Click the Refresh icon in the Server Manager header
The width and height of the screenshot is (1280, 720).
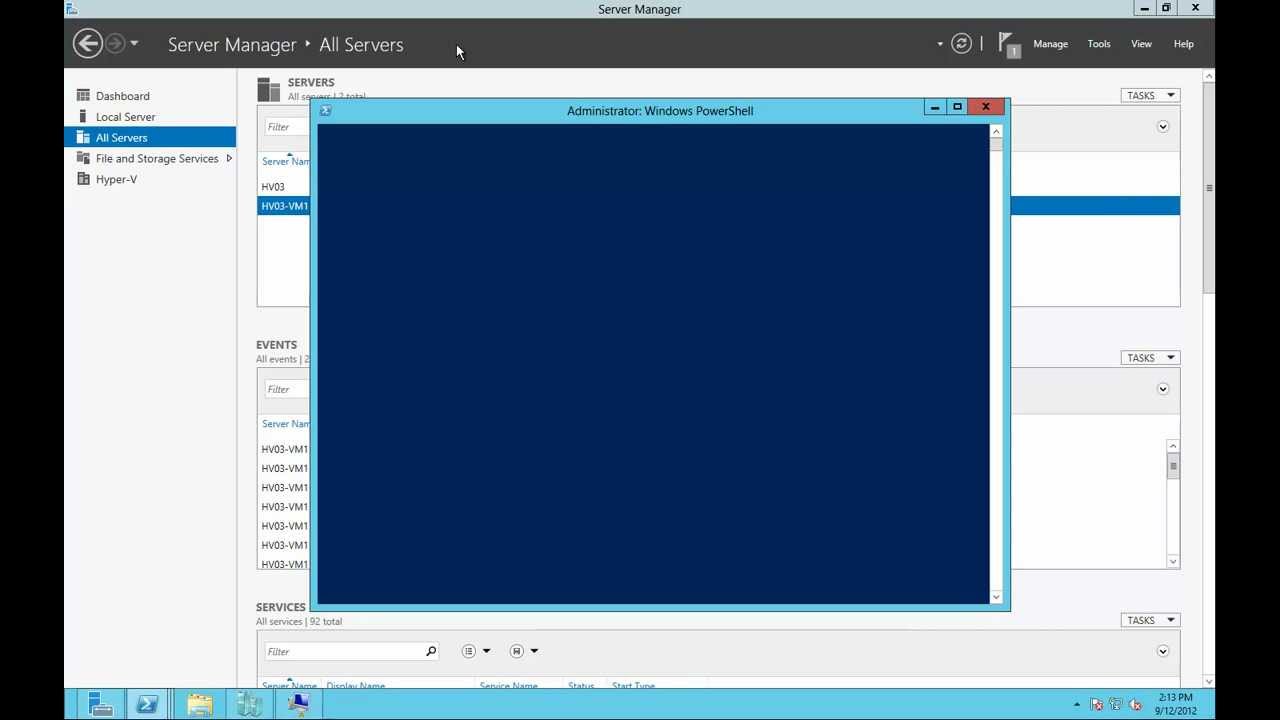pos(961,43)
